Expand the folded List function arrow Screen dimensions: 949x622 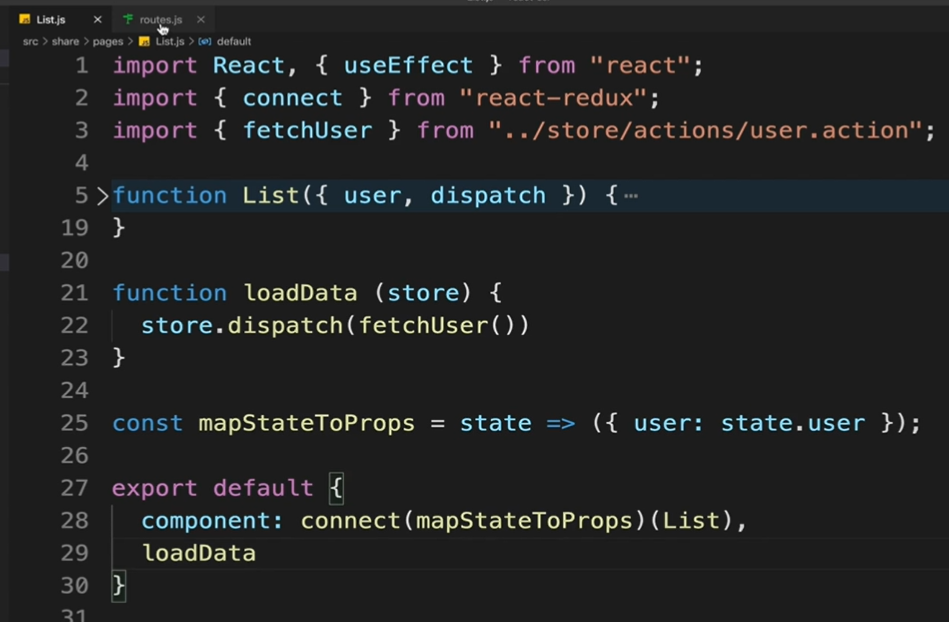click(102, 195)
